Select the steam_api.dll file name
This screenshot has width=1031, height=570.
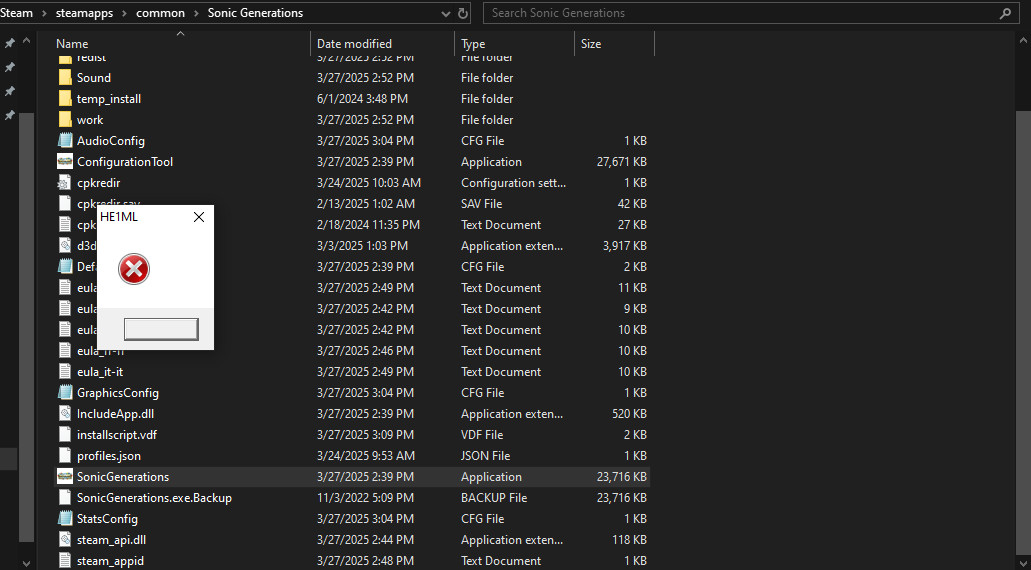[111, 540]
